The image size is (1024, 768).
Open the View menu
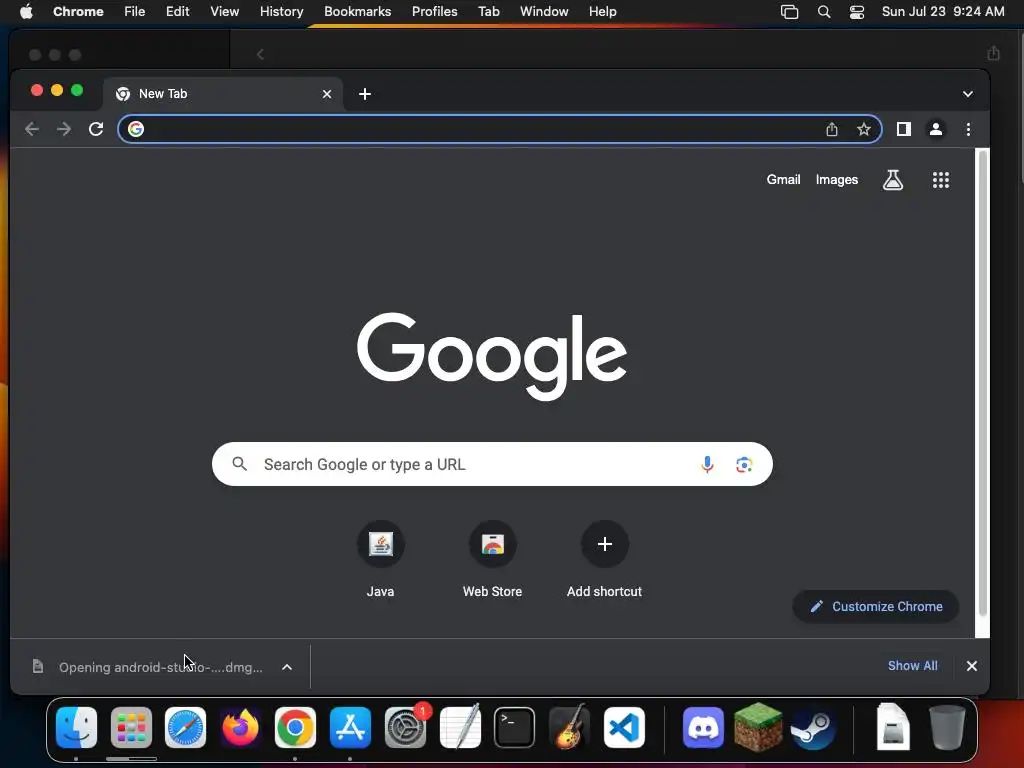[x=225, y=11]
